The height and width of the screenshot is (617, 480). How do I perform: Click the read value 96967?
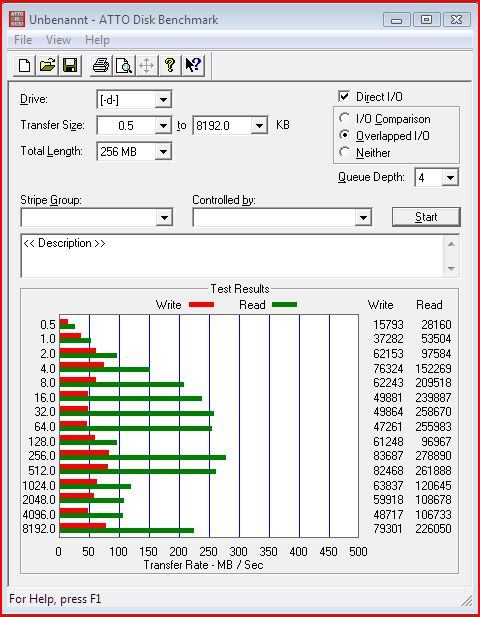tap(436, 442)
